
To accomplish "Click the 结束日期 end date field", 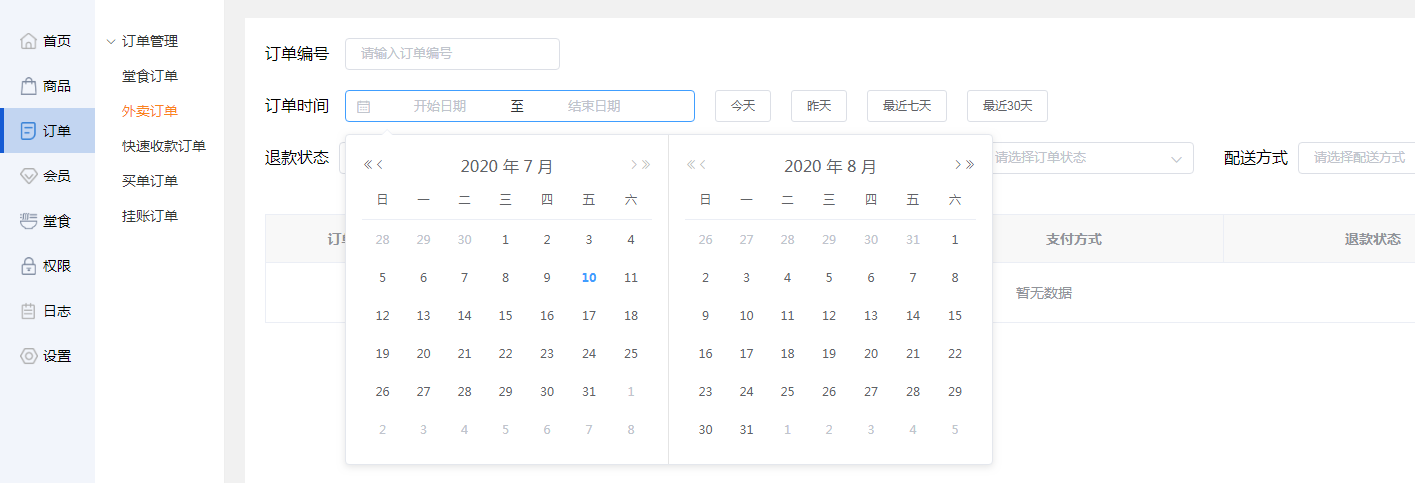I will click(x=594, y=106).
